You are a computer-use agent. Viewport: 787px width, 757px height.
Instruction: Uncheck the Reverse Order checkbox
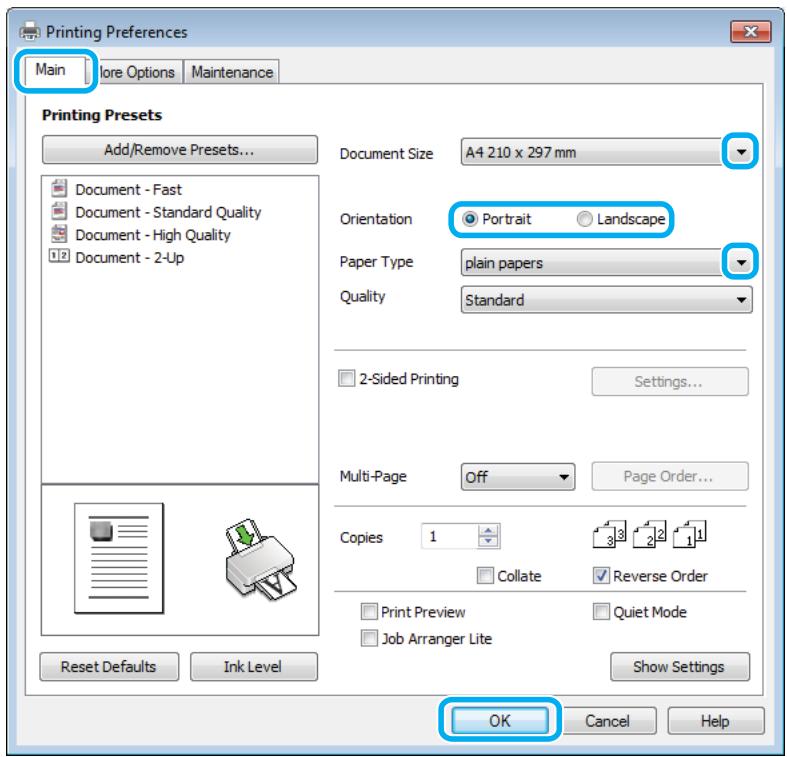point(601,575)
